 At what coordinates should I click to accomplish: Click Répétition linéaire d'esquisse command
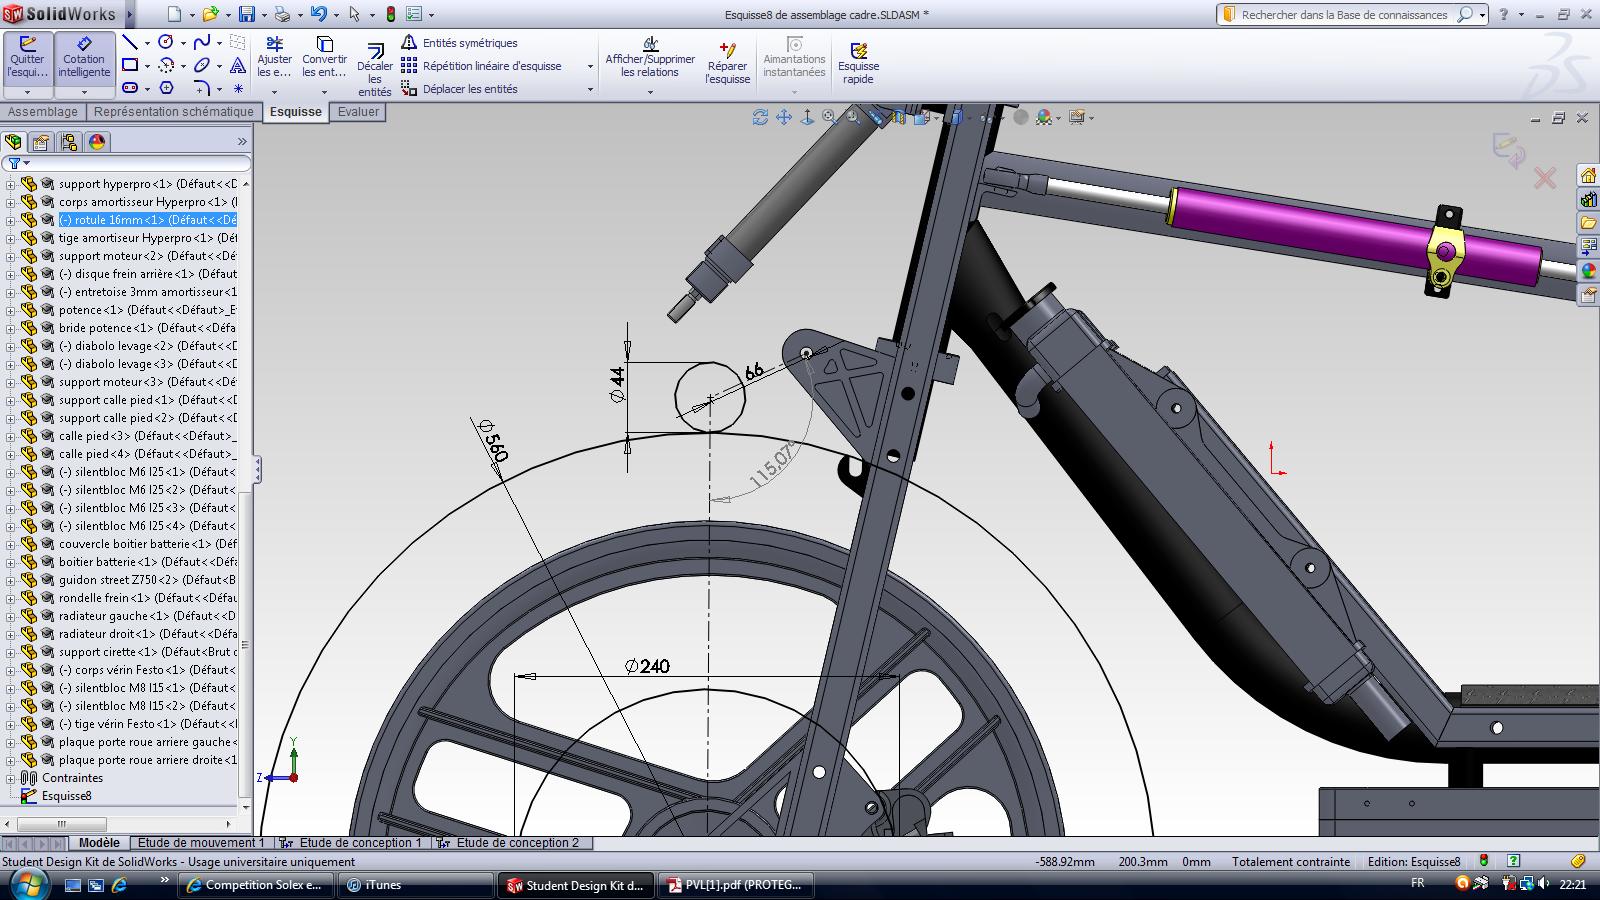pyautogui.click(x=481, y=66)
